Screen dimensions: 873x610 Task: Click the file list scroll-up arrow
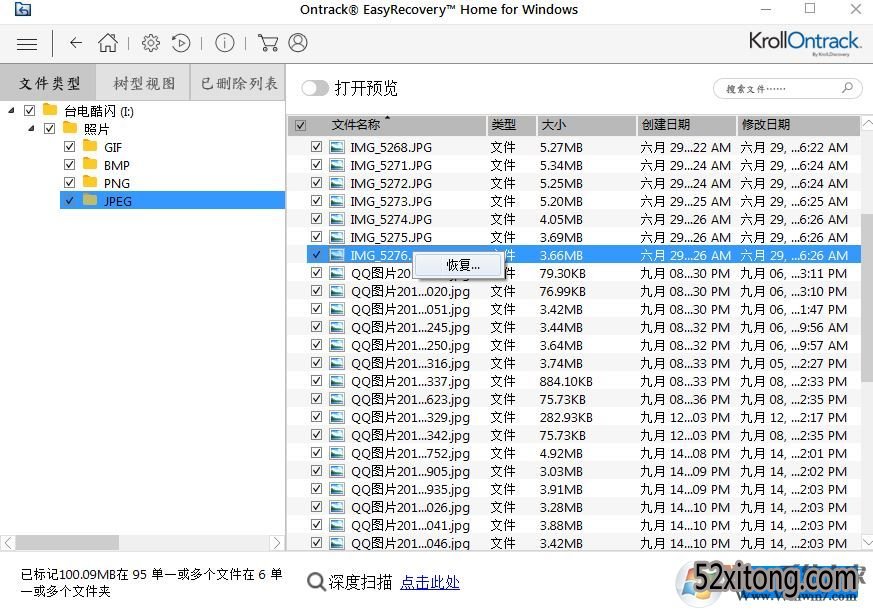(x=867, y=124)
